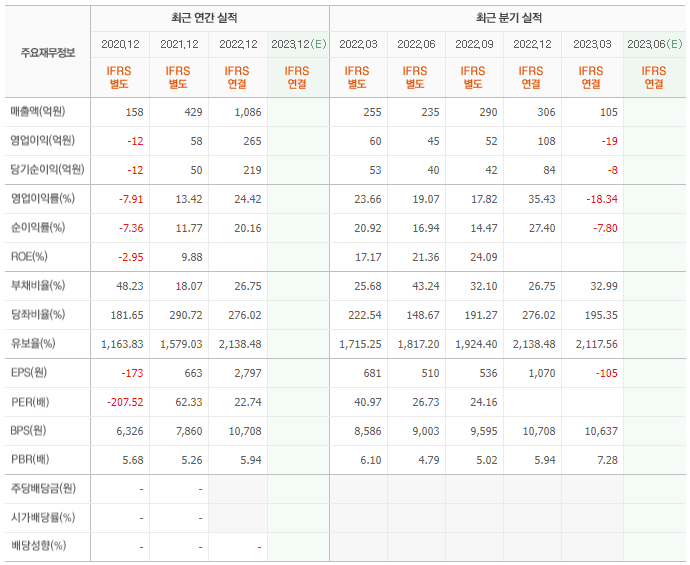Click the 'BPS(원)' row label
This screenshot has width=690, height=565.
point(29,431)
